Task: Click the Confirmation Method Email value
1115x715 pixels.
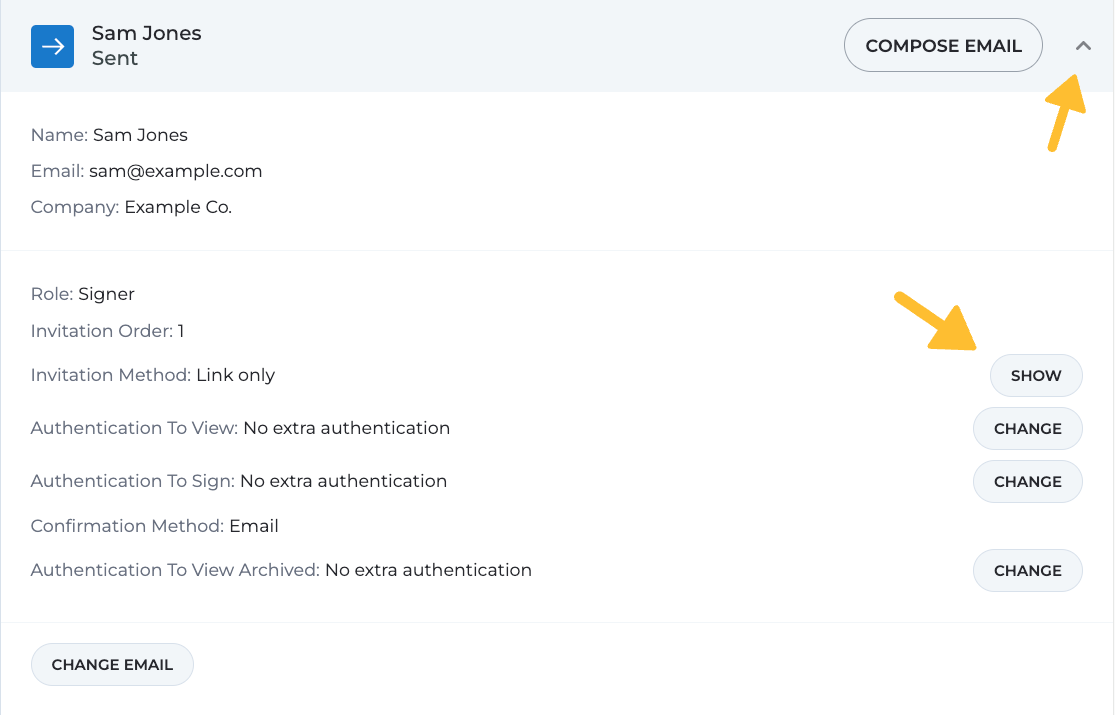Action: [253, 526]
